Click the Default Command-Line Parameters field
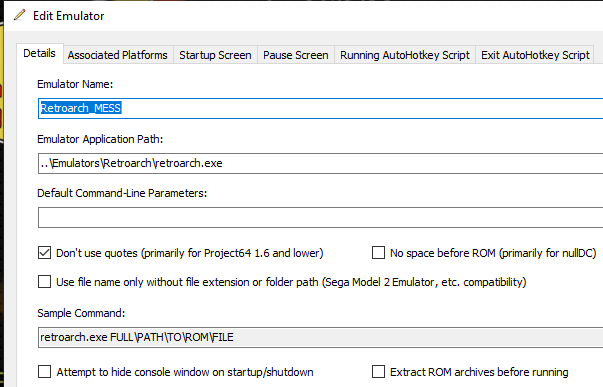This screenshot has height=387, width=603. coord(320,217)
